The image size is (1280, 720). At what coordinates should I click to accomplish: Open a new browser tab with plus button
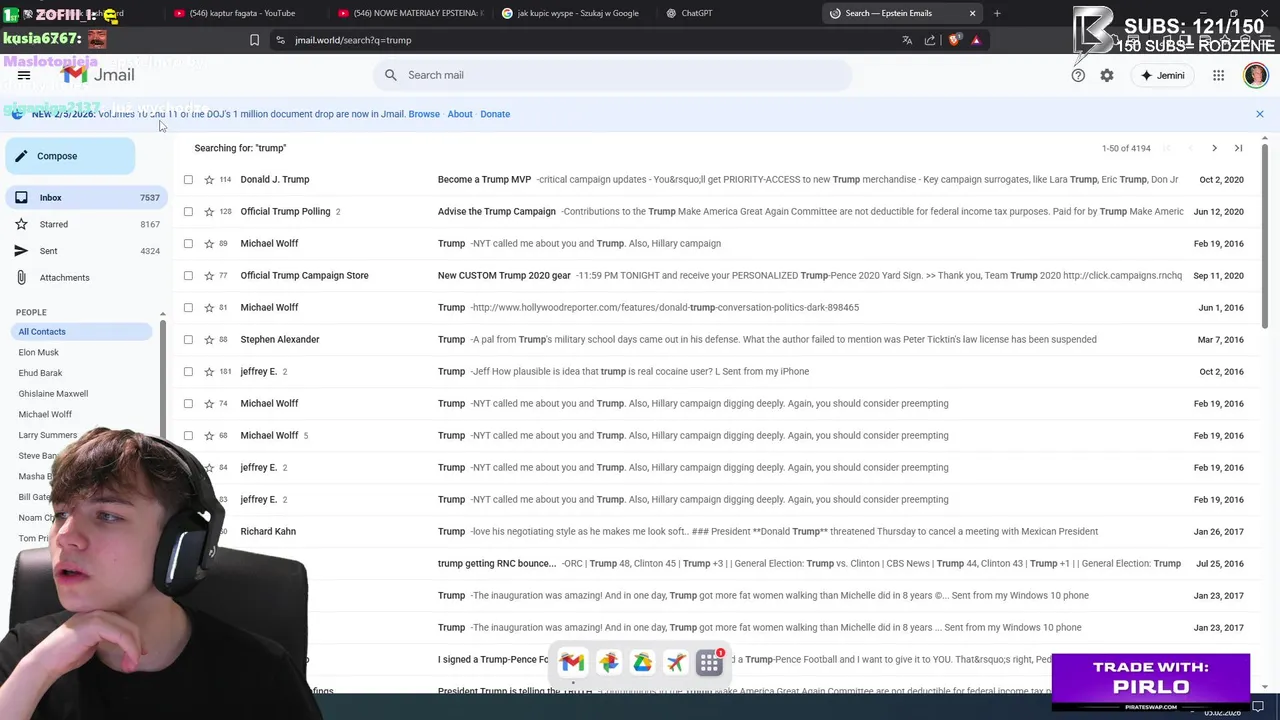(x=997, y=13)
